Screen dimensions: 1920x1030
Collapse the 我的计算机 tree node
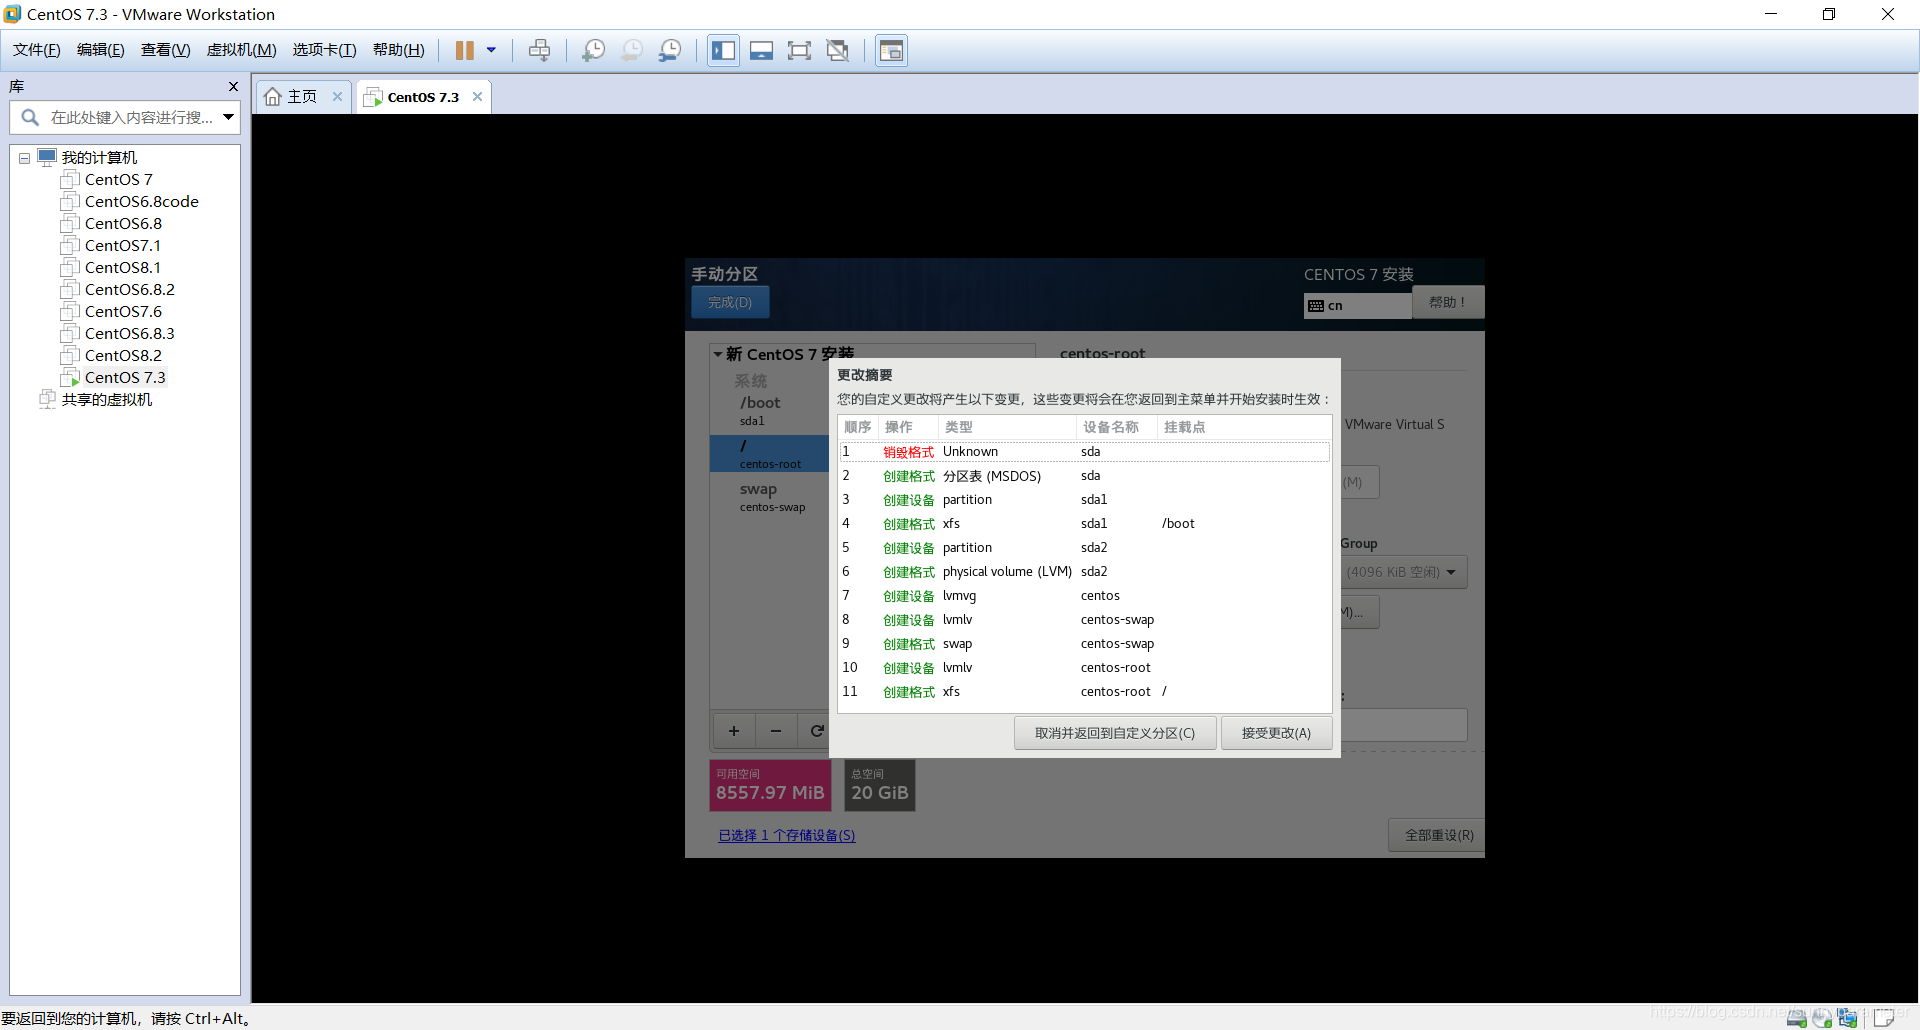pos(24,158)
